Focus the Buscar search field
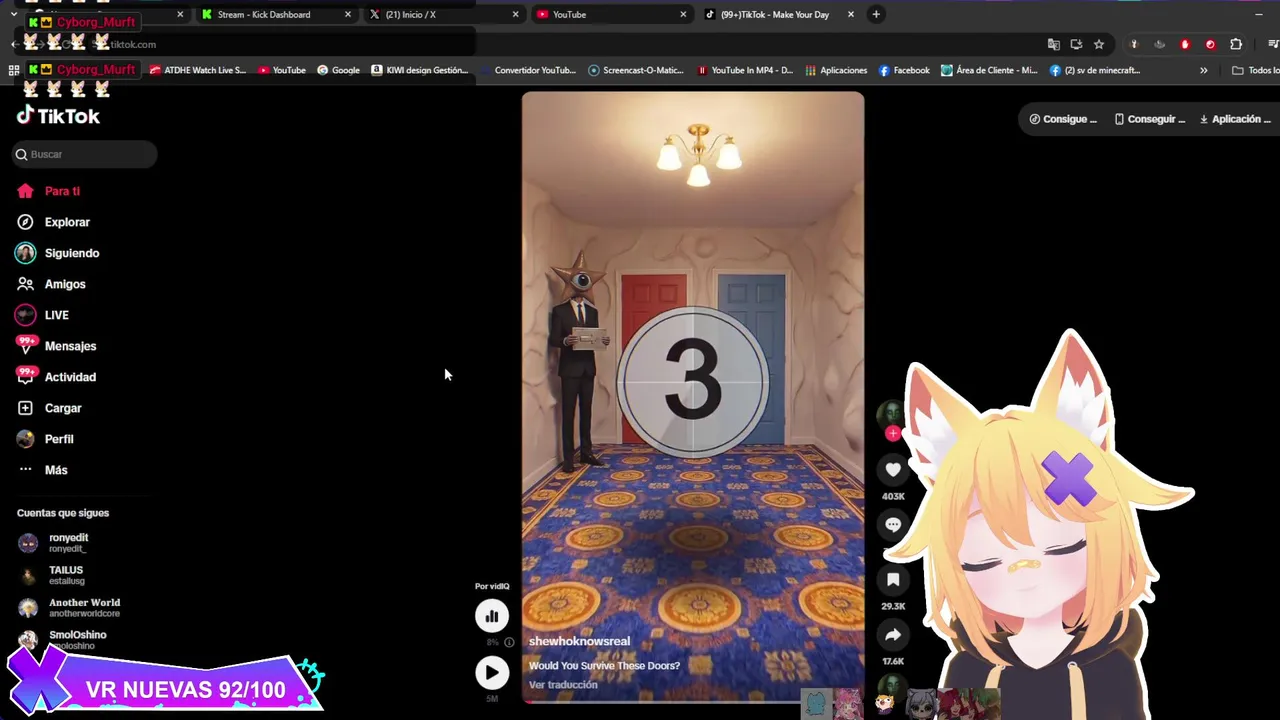Viewport: 1280px width, 720px height. click(85, 154)
